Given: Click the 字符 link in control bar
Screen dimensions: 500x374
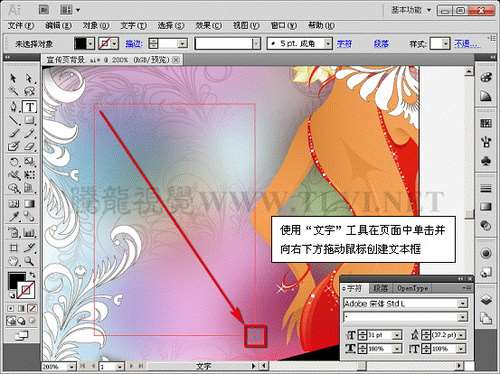Looking at the screenshot, I should point(344,44).
